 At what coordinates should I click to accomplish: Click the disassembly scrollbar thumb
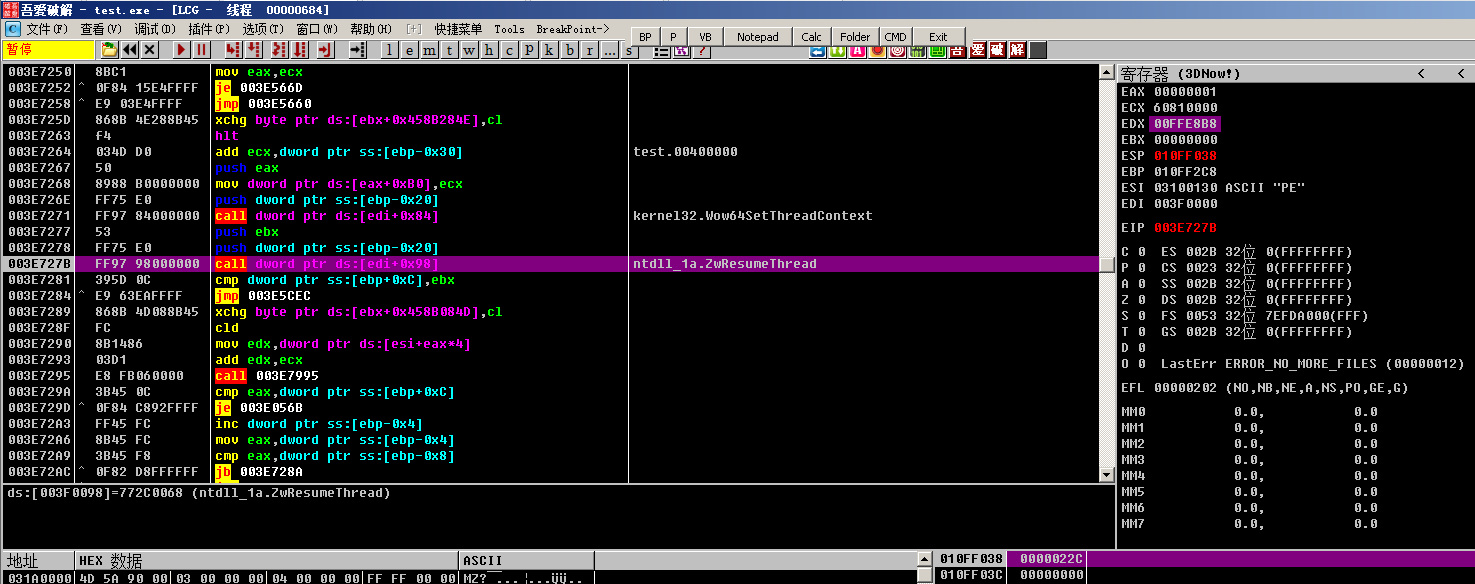point(1106,264)
